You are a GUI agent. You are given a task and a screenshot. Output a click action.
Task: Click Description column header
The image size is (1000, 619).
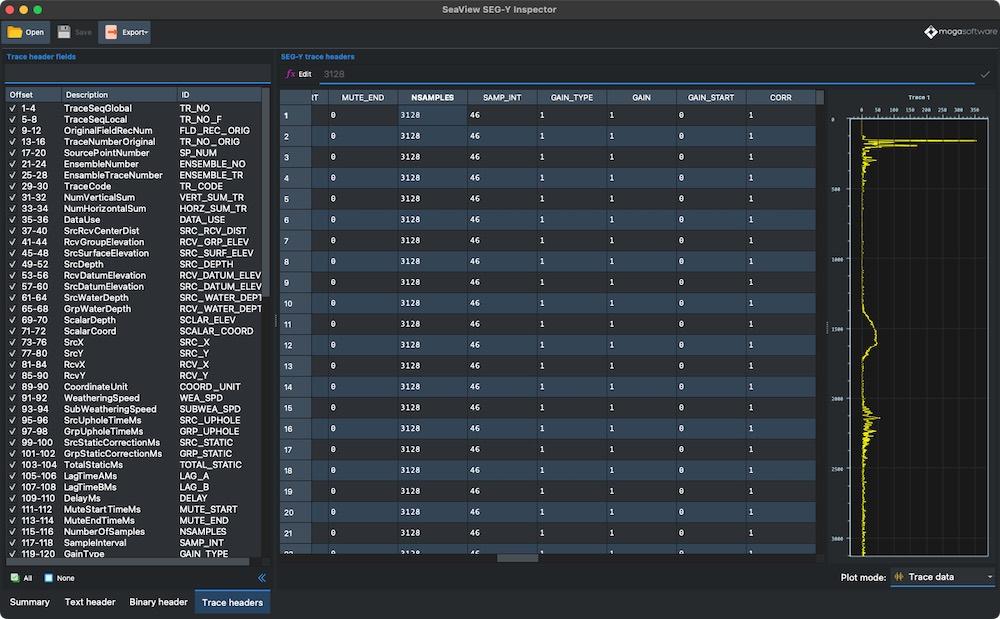coord(119,94)
